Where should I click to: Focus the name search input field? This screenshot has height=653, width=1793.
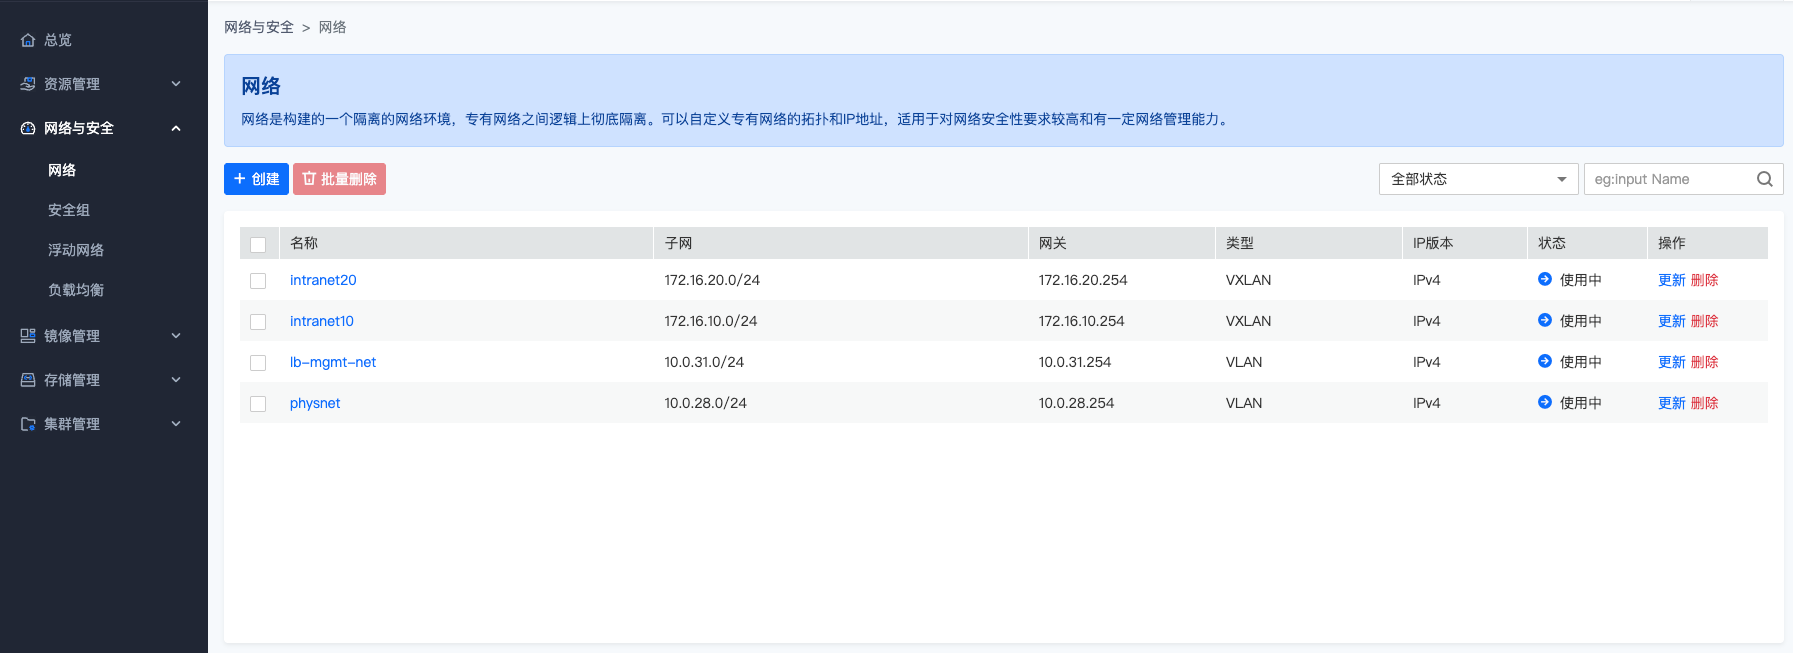(1668, 179)
